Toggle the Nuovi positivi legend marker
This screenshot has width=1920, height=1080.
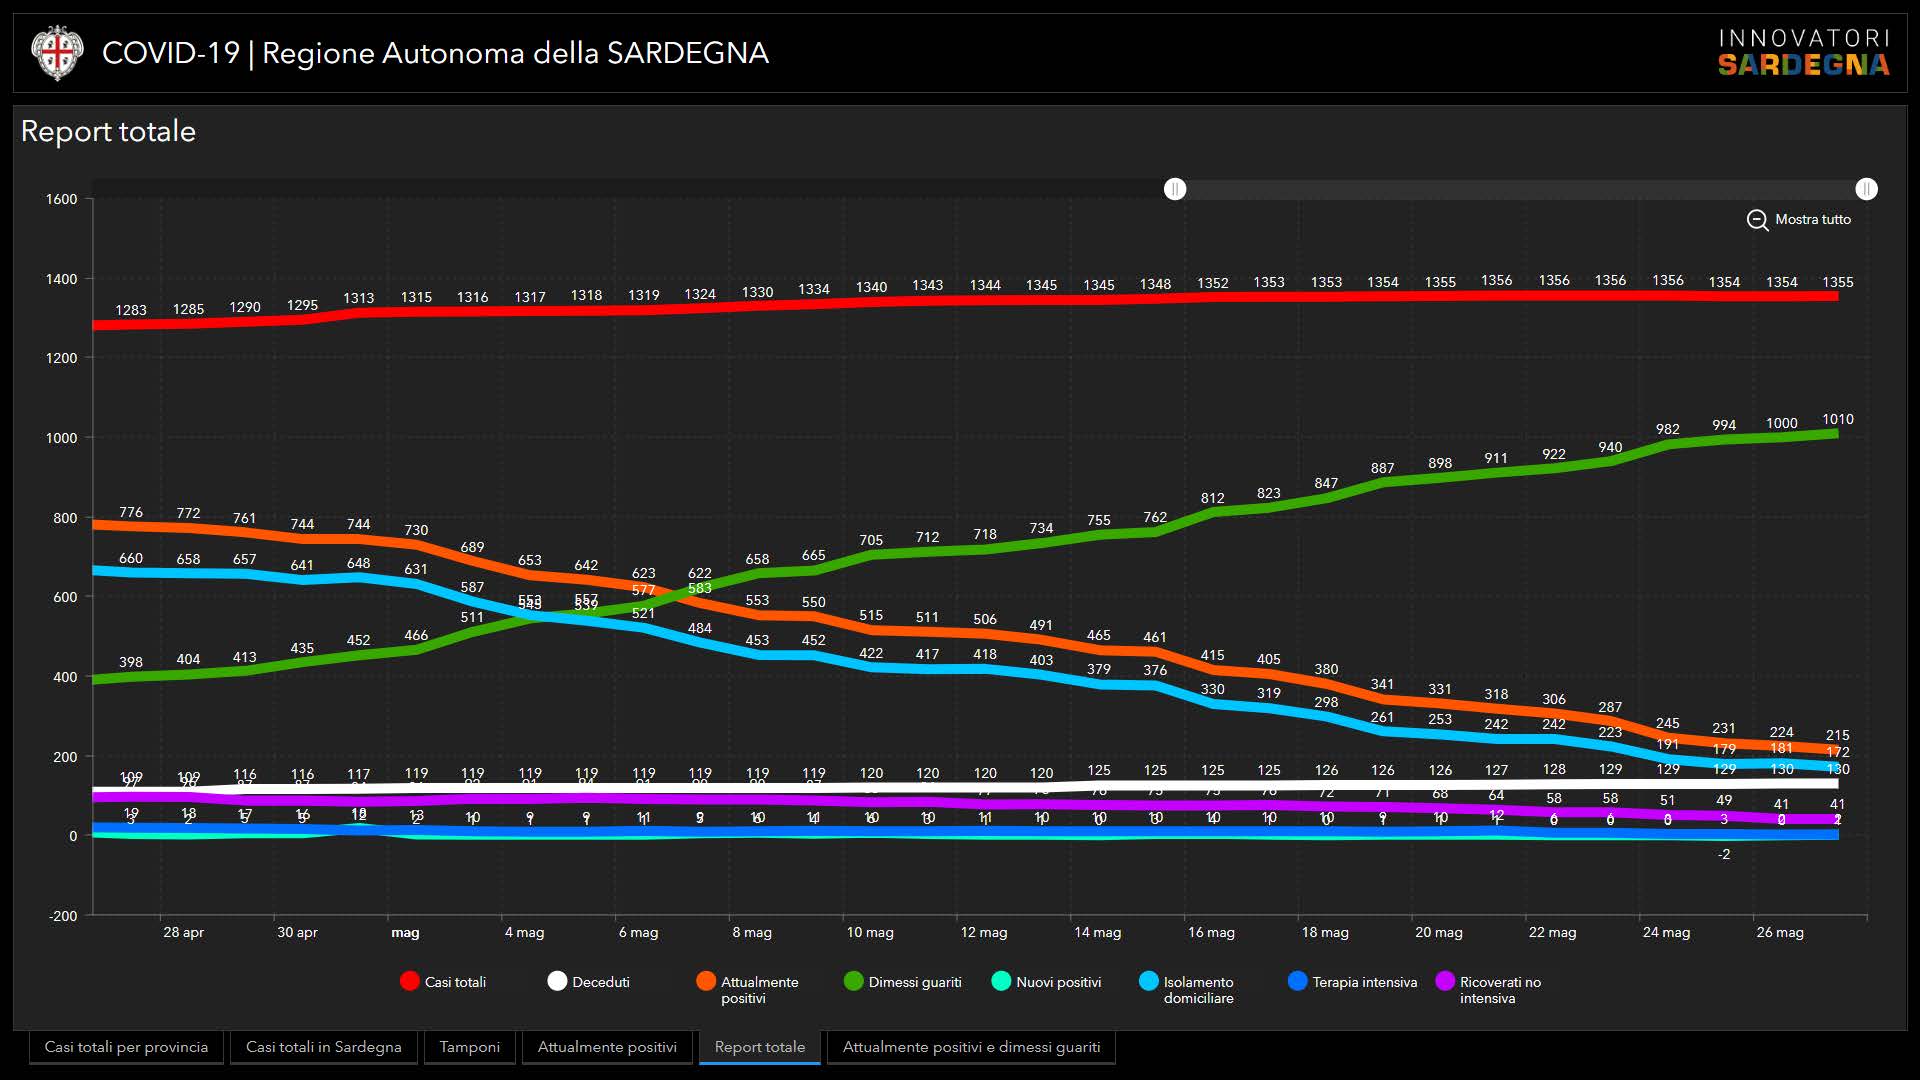click(x=1001, y=981)
